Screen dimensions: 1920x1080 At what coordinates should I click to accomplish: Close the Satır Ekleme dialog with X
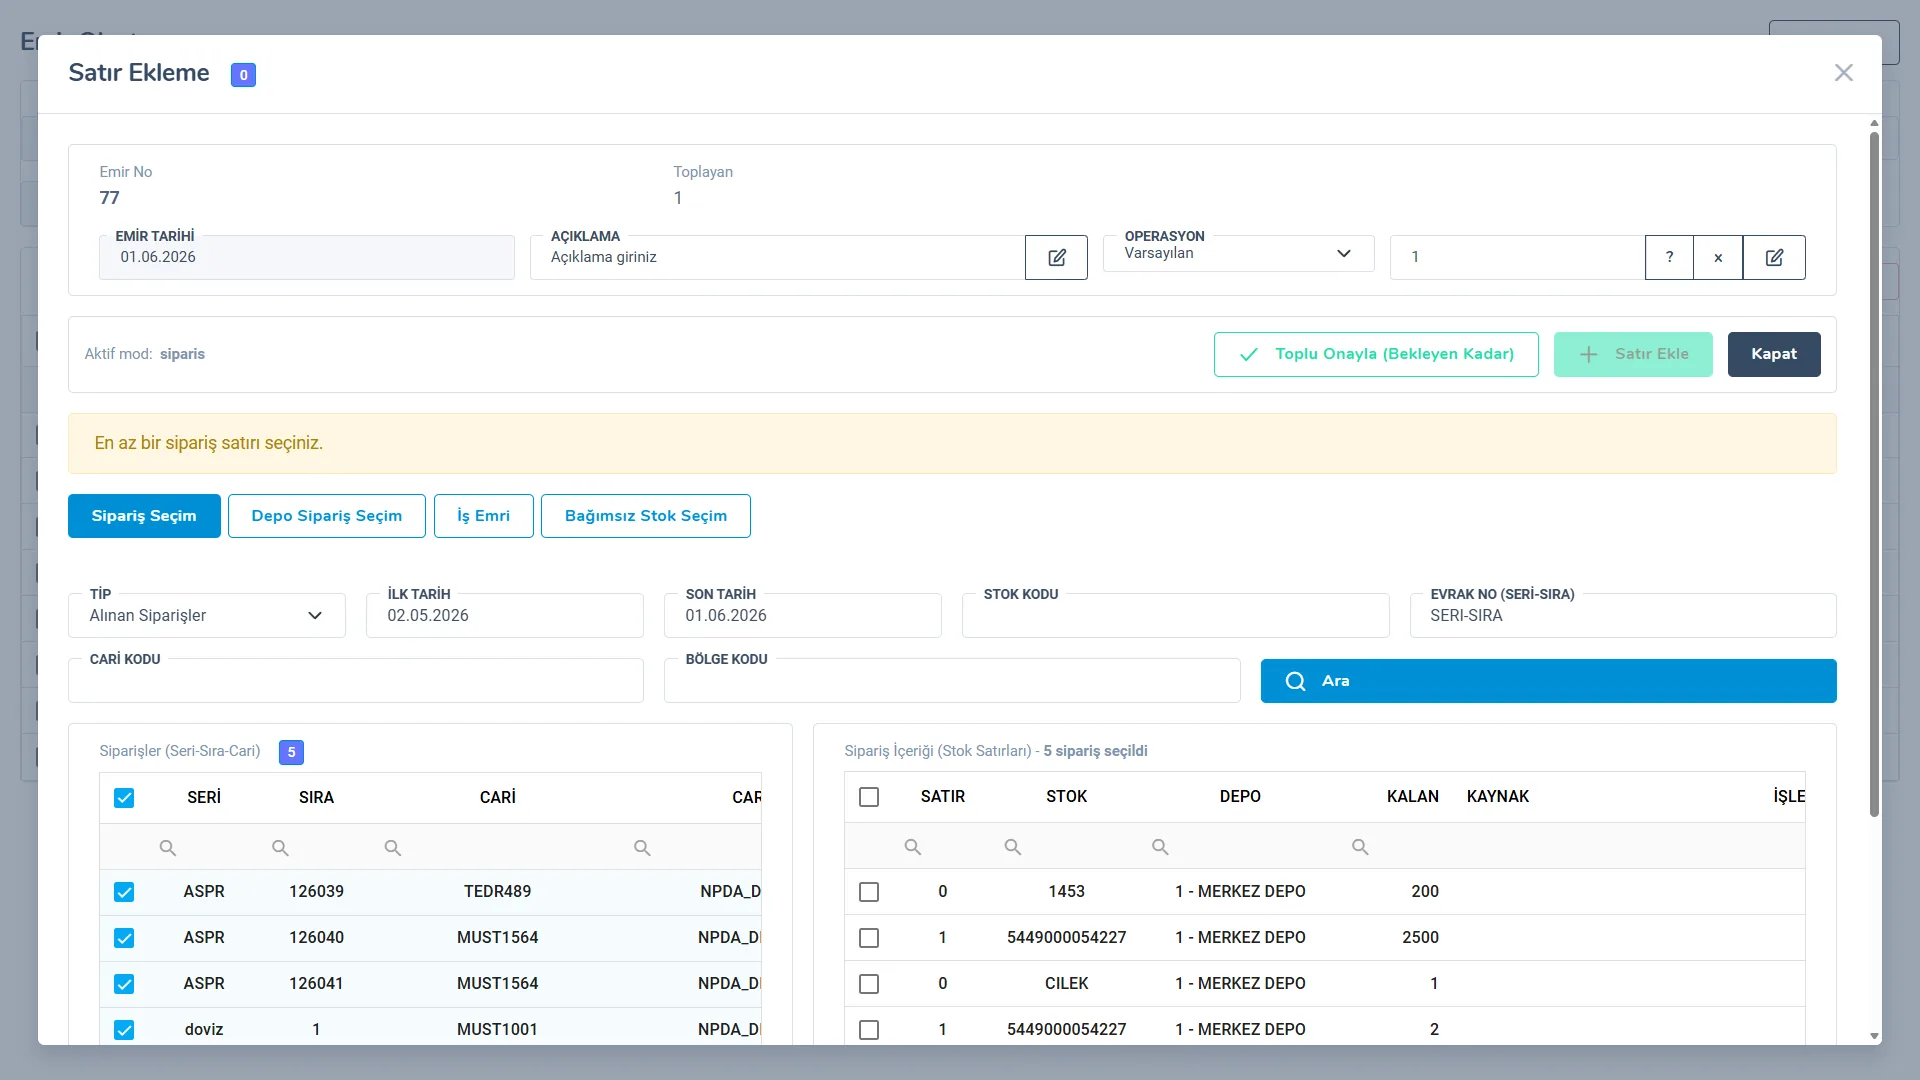[1844, 73]
